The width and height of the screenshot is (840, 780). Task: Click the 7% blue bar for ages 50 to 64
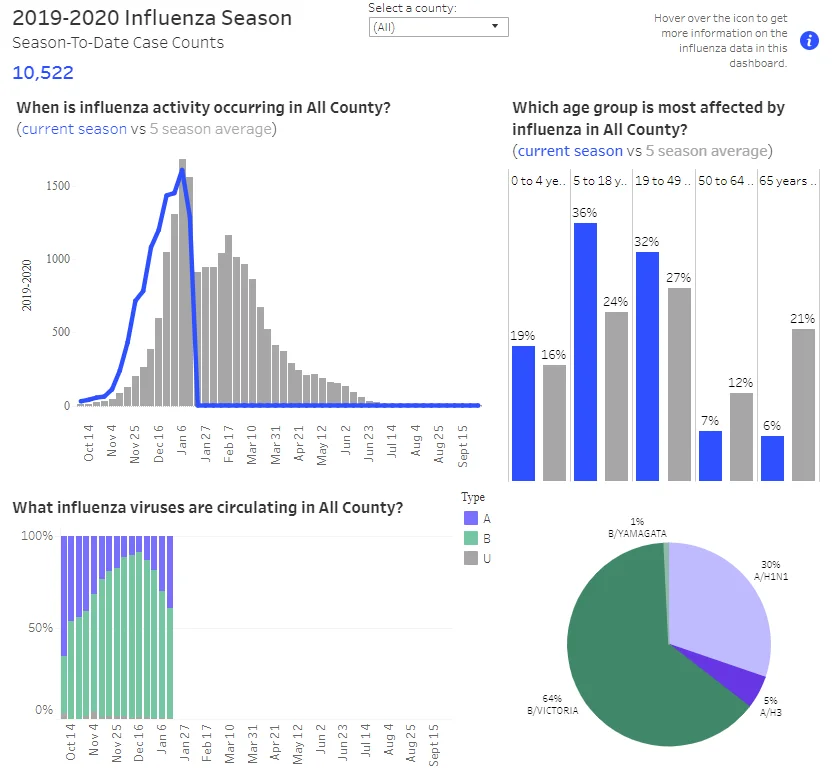[x=710, y=455]
